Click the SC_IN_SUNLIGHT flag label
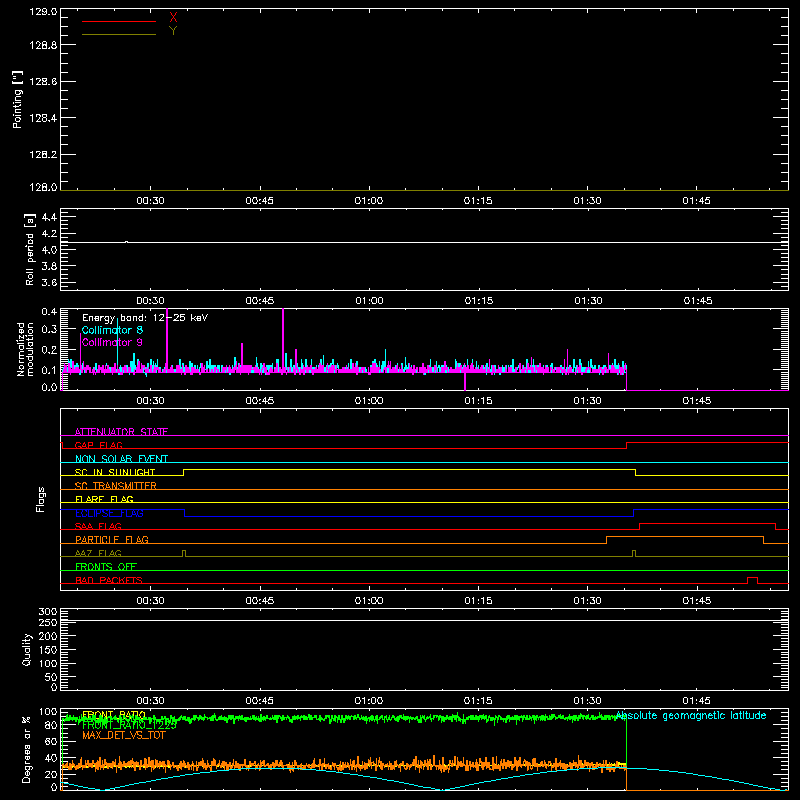The height and width of the screenshot is (800, 800). pyautogui.click(x=115, y=472)
